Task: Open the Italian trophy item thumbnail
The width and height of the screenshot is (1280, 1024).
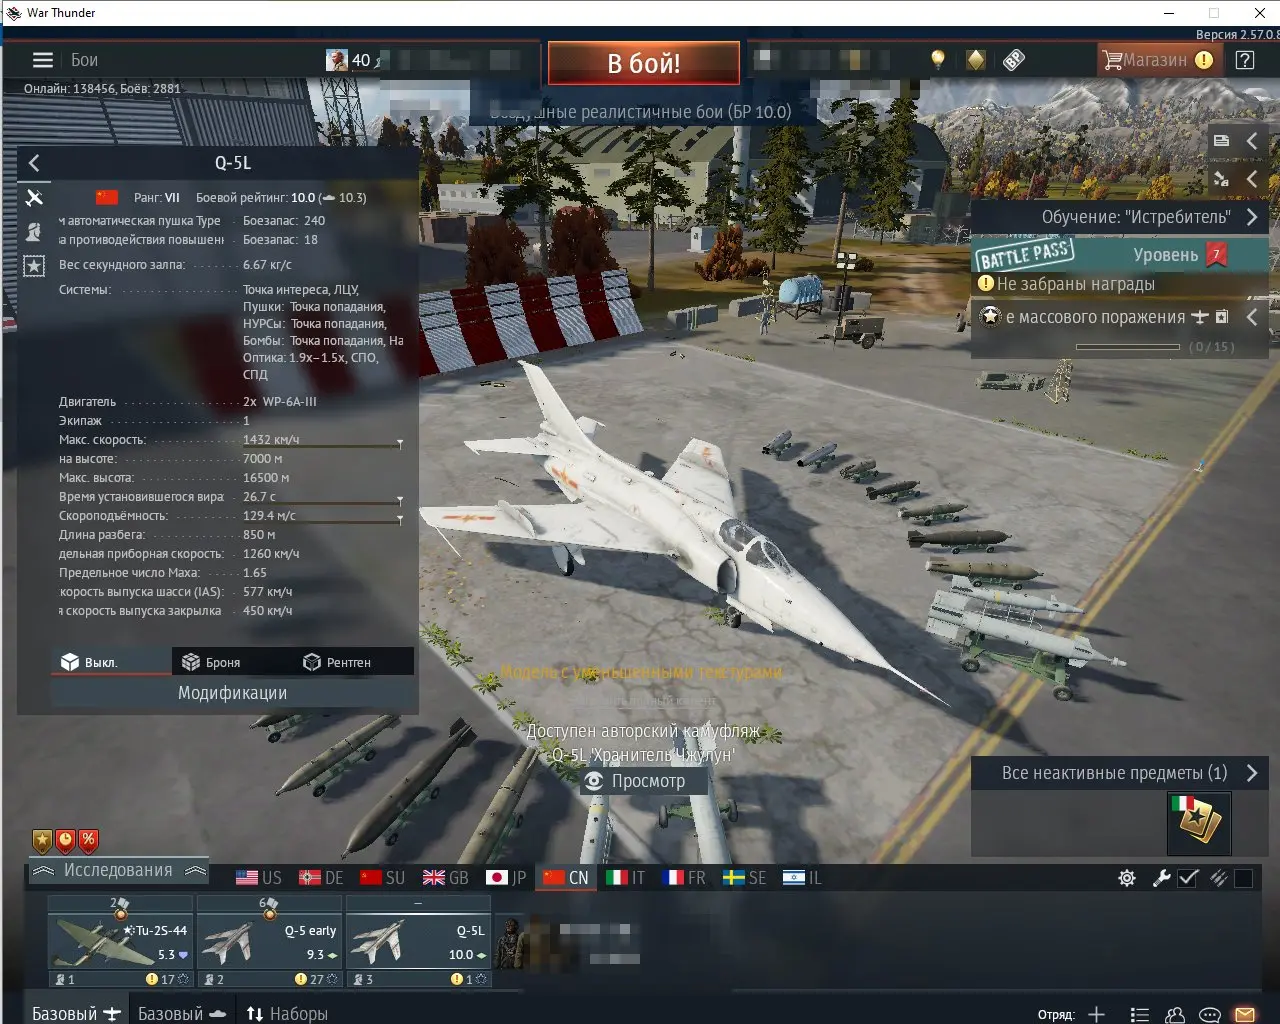Action: [1199, 823]
